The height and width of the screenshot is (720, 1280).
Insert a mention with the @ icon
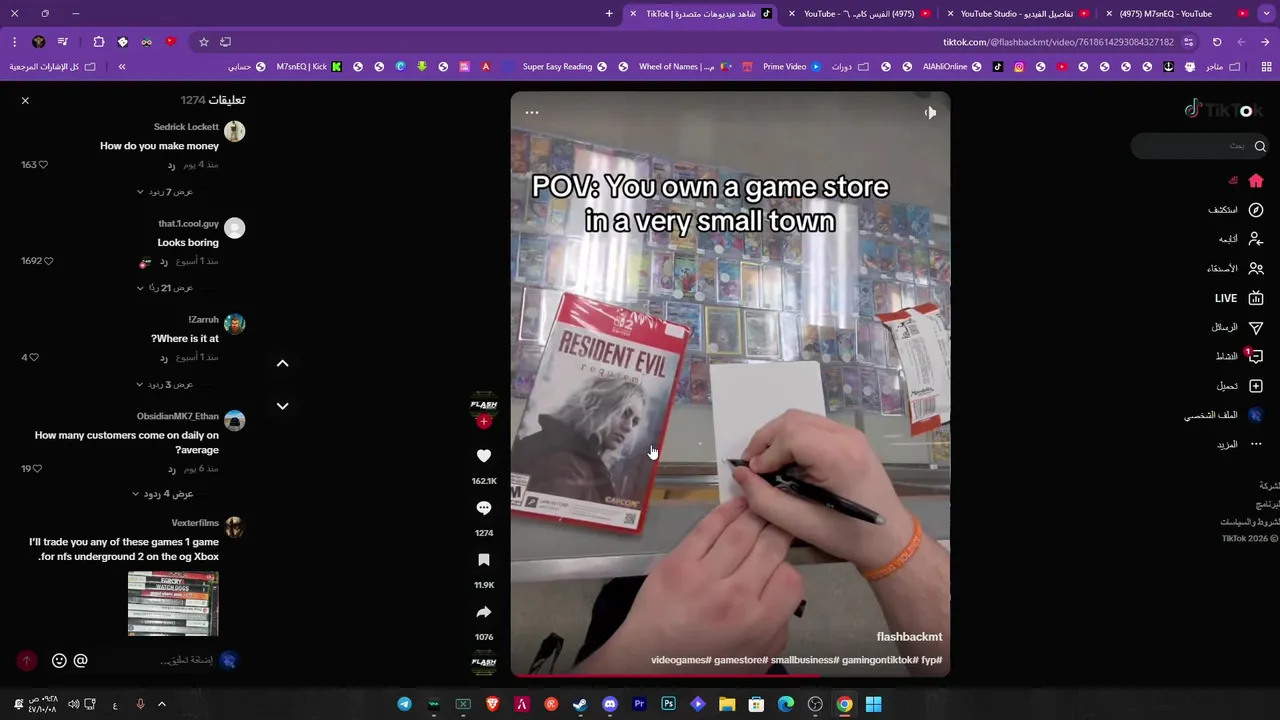point(81,660)
